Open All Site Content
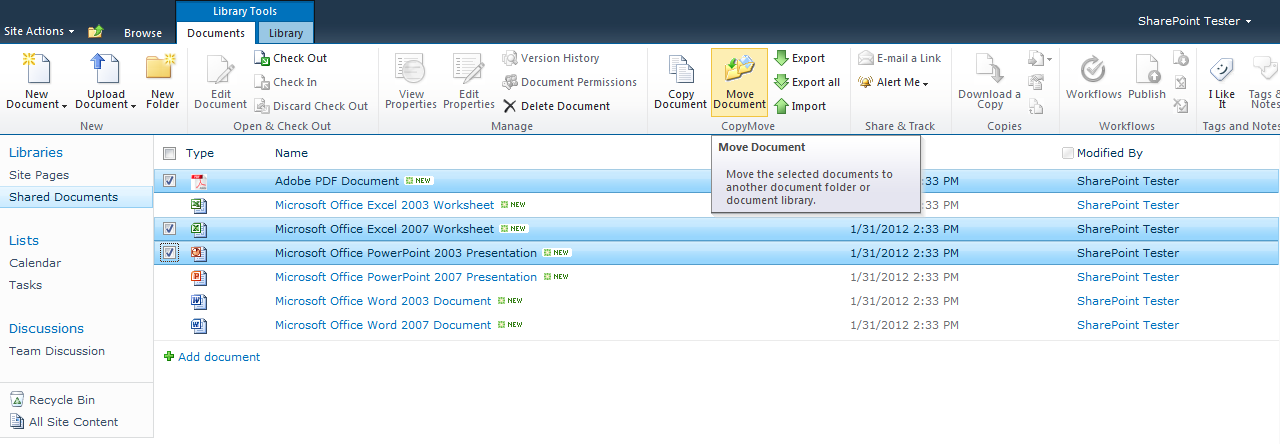Image resolution: width=1280 pixels, height=444 pixels. 64,422
